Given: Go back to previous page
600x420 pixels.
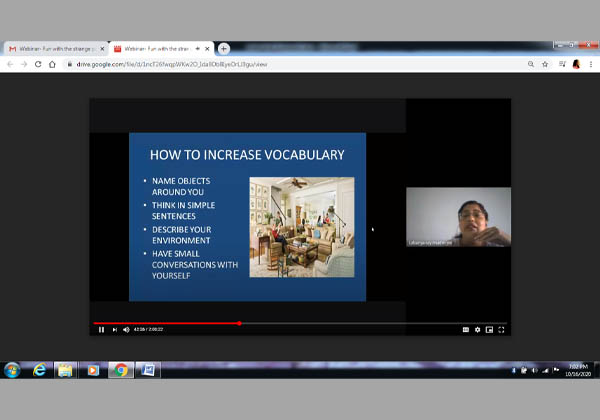Looking at the screenshot, I should click(x=11, y=64).
